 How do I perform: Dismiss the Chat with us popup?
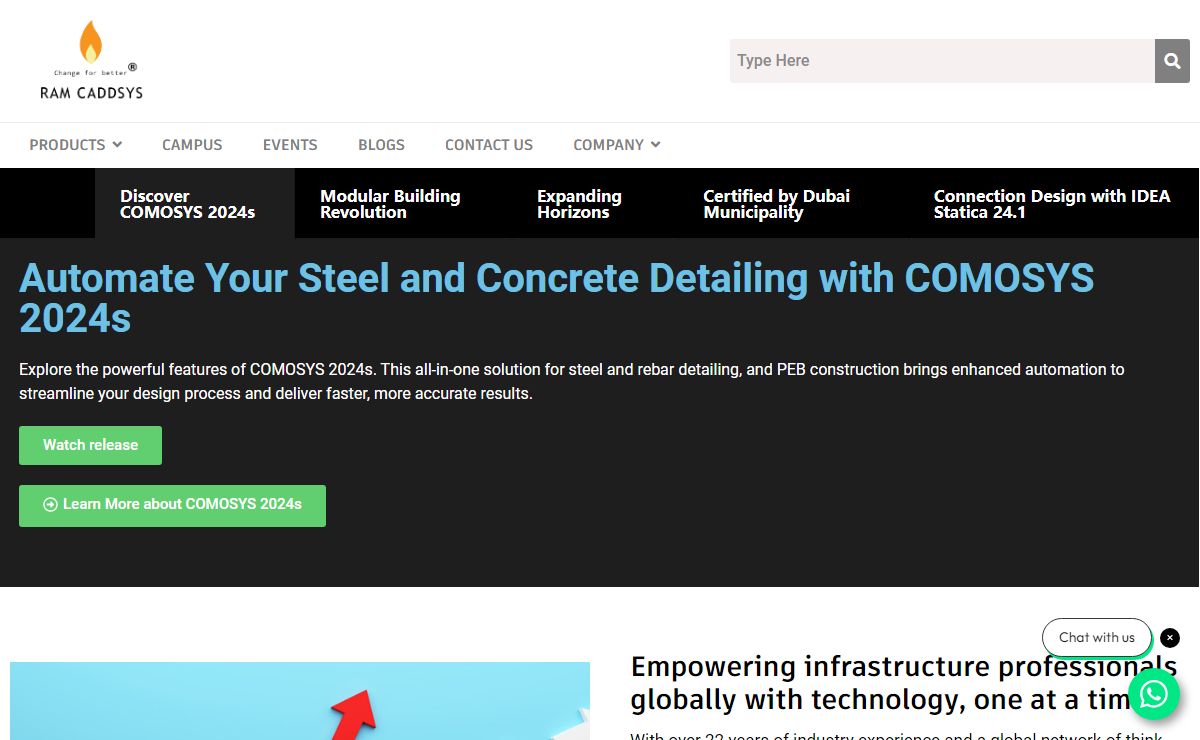pyautogui.click(x=1170, y=638)
